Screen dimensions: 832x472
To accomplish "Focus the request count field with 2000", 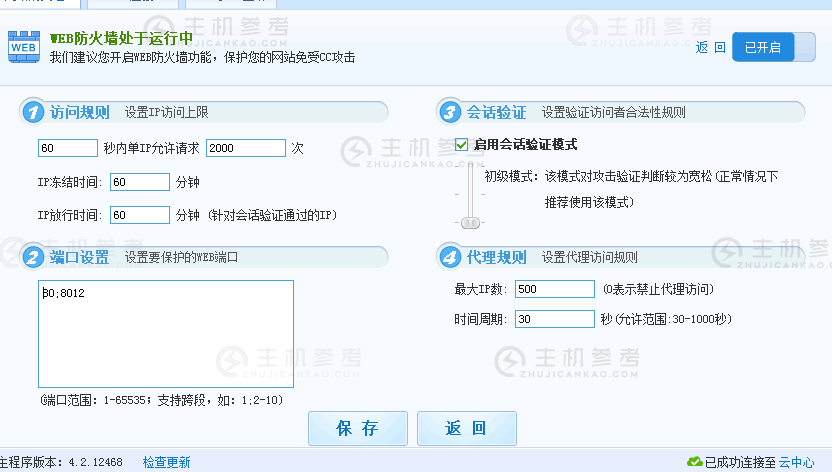I will tap(246, 148).
